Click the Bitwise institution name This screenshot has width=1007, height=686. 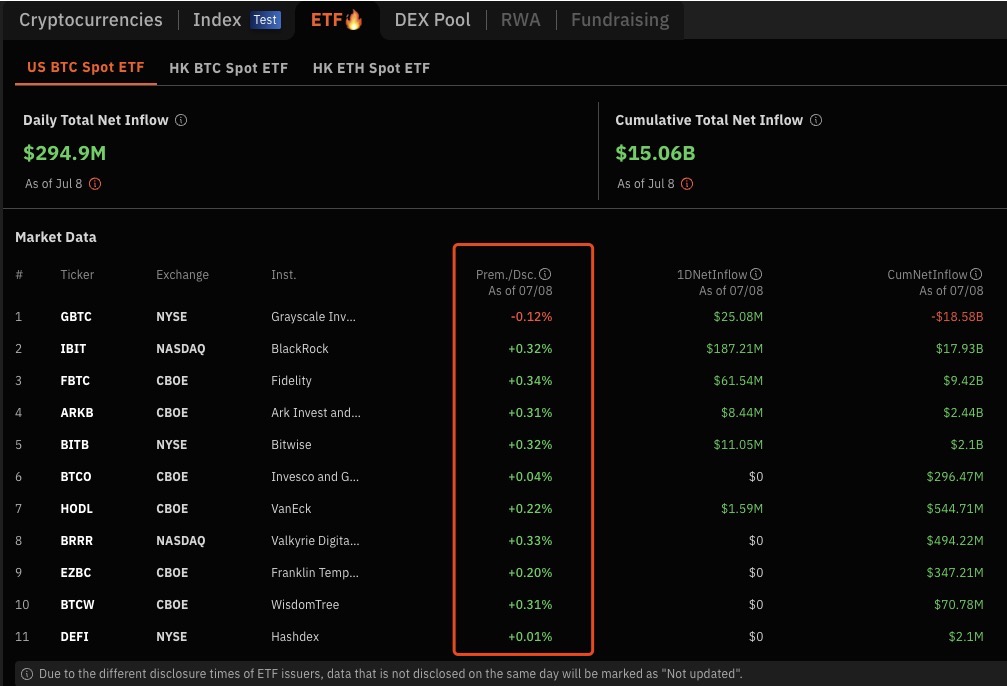(292, 445)
